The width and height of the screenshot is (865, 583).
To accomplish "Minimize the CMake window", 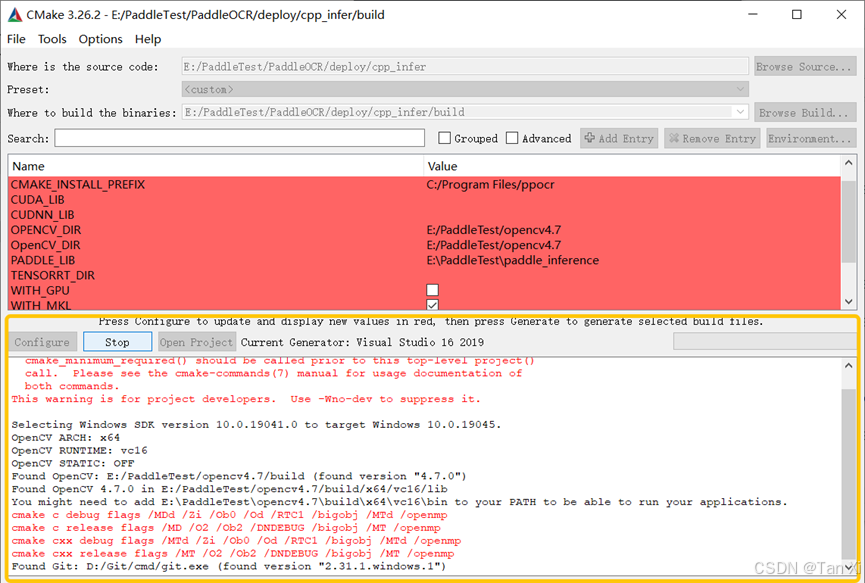I will coord(752,15).
